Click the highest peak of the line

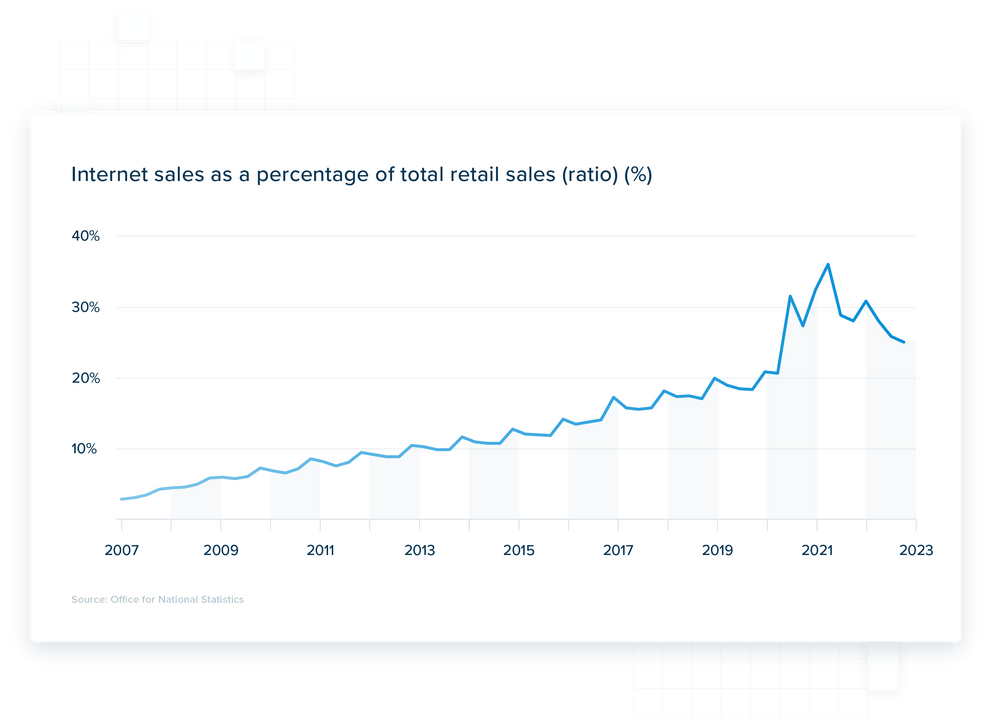point(828,264)
